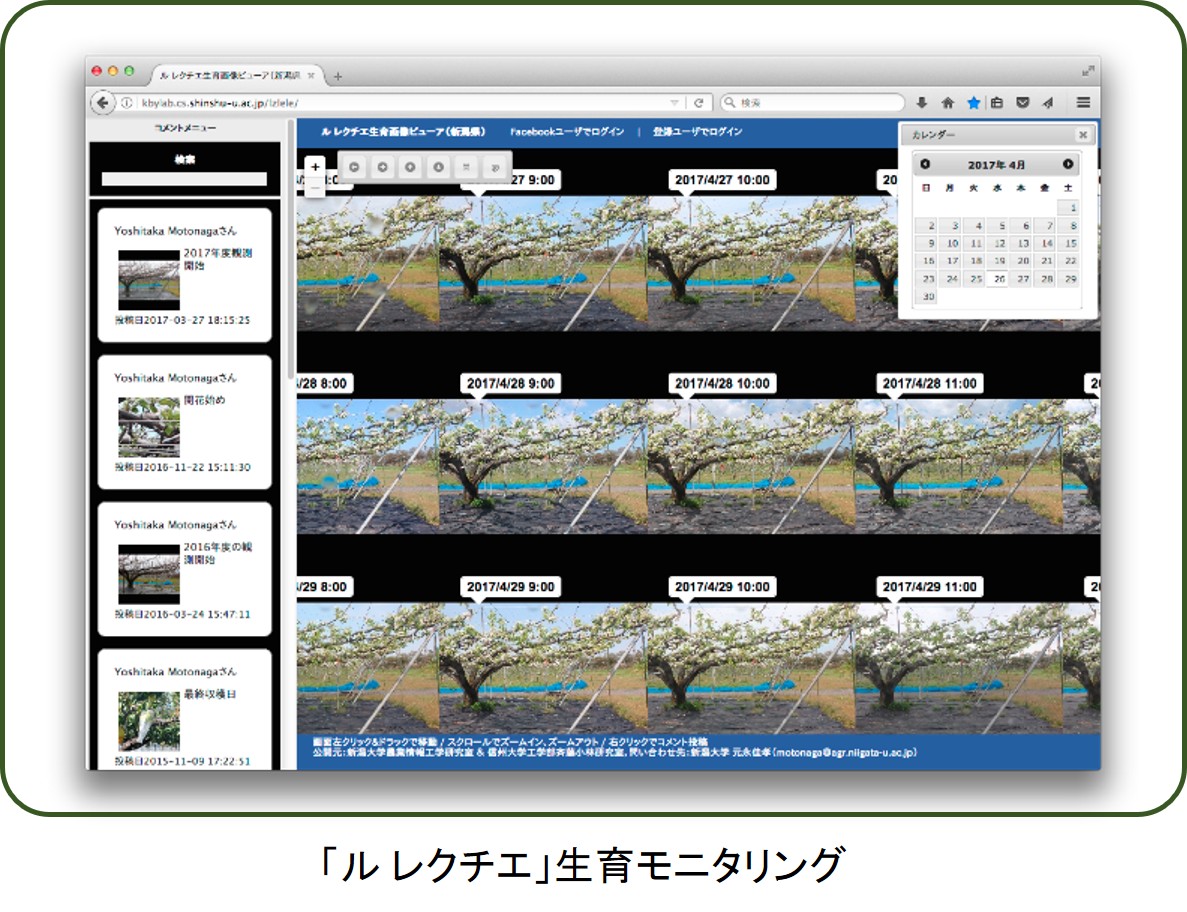The width and height of the screenshot is (1187, 912).
Task: Open the Firefox downloads arrow icon
Action: point(922,103)
